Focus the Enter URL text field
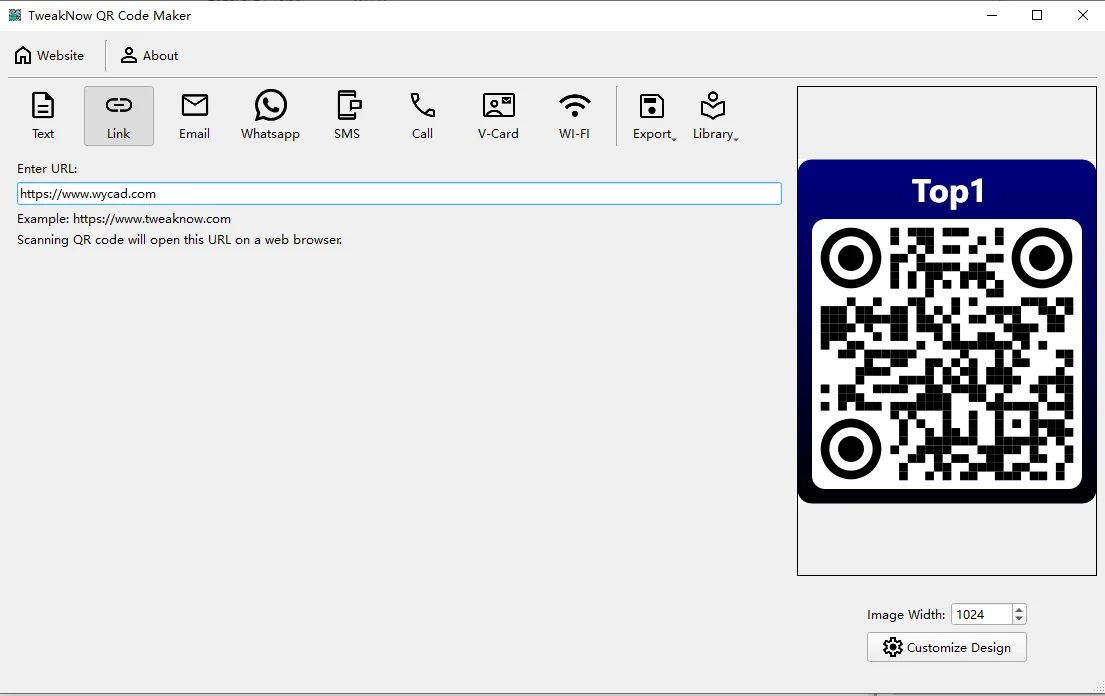Viewport: 1105px width, 696px height. click(398, 193)
